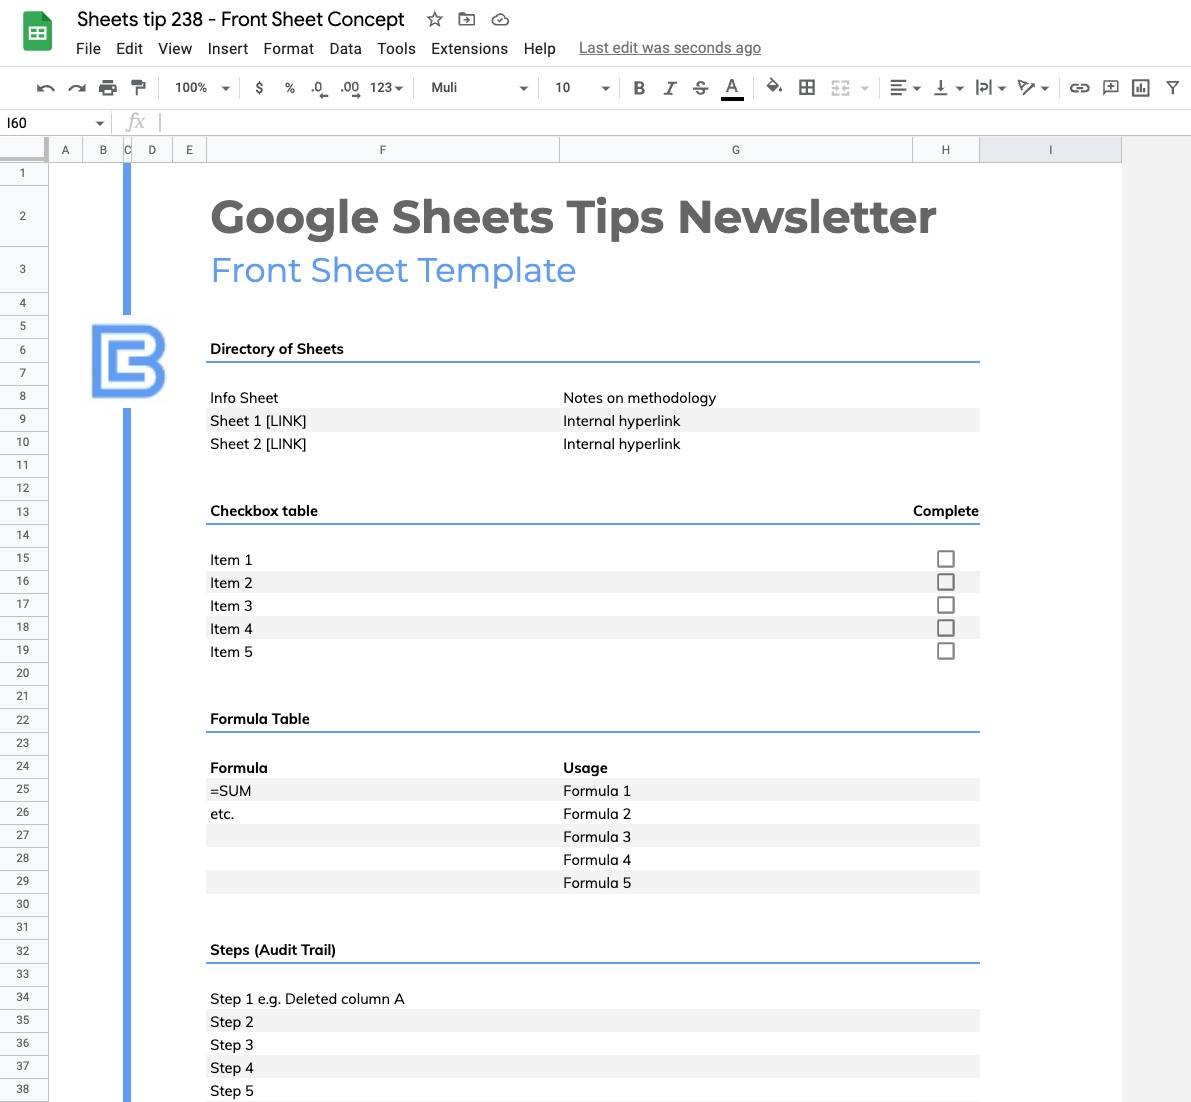Open the vertical align dropdown

tap(948, 88)
